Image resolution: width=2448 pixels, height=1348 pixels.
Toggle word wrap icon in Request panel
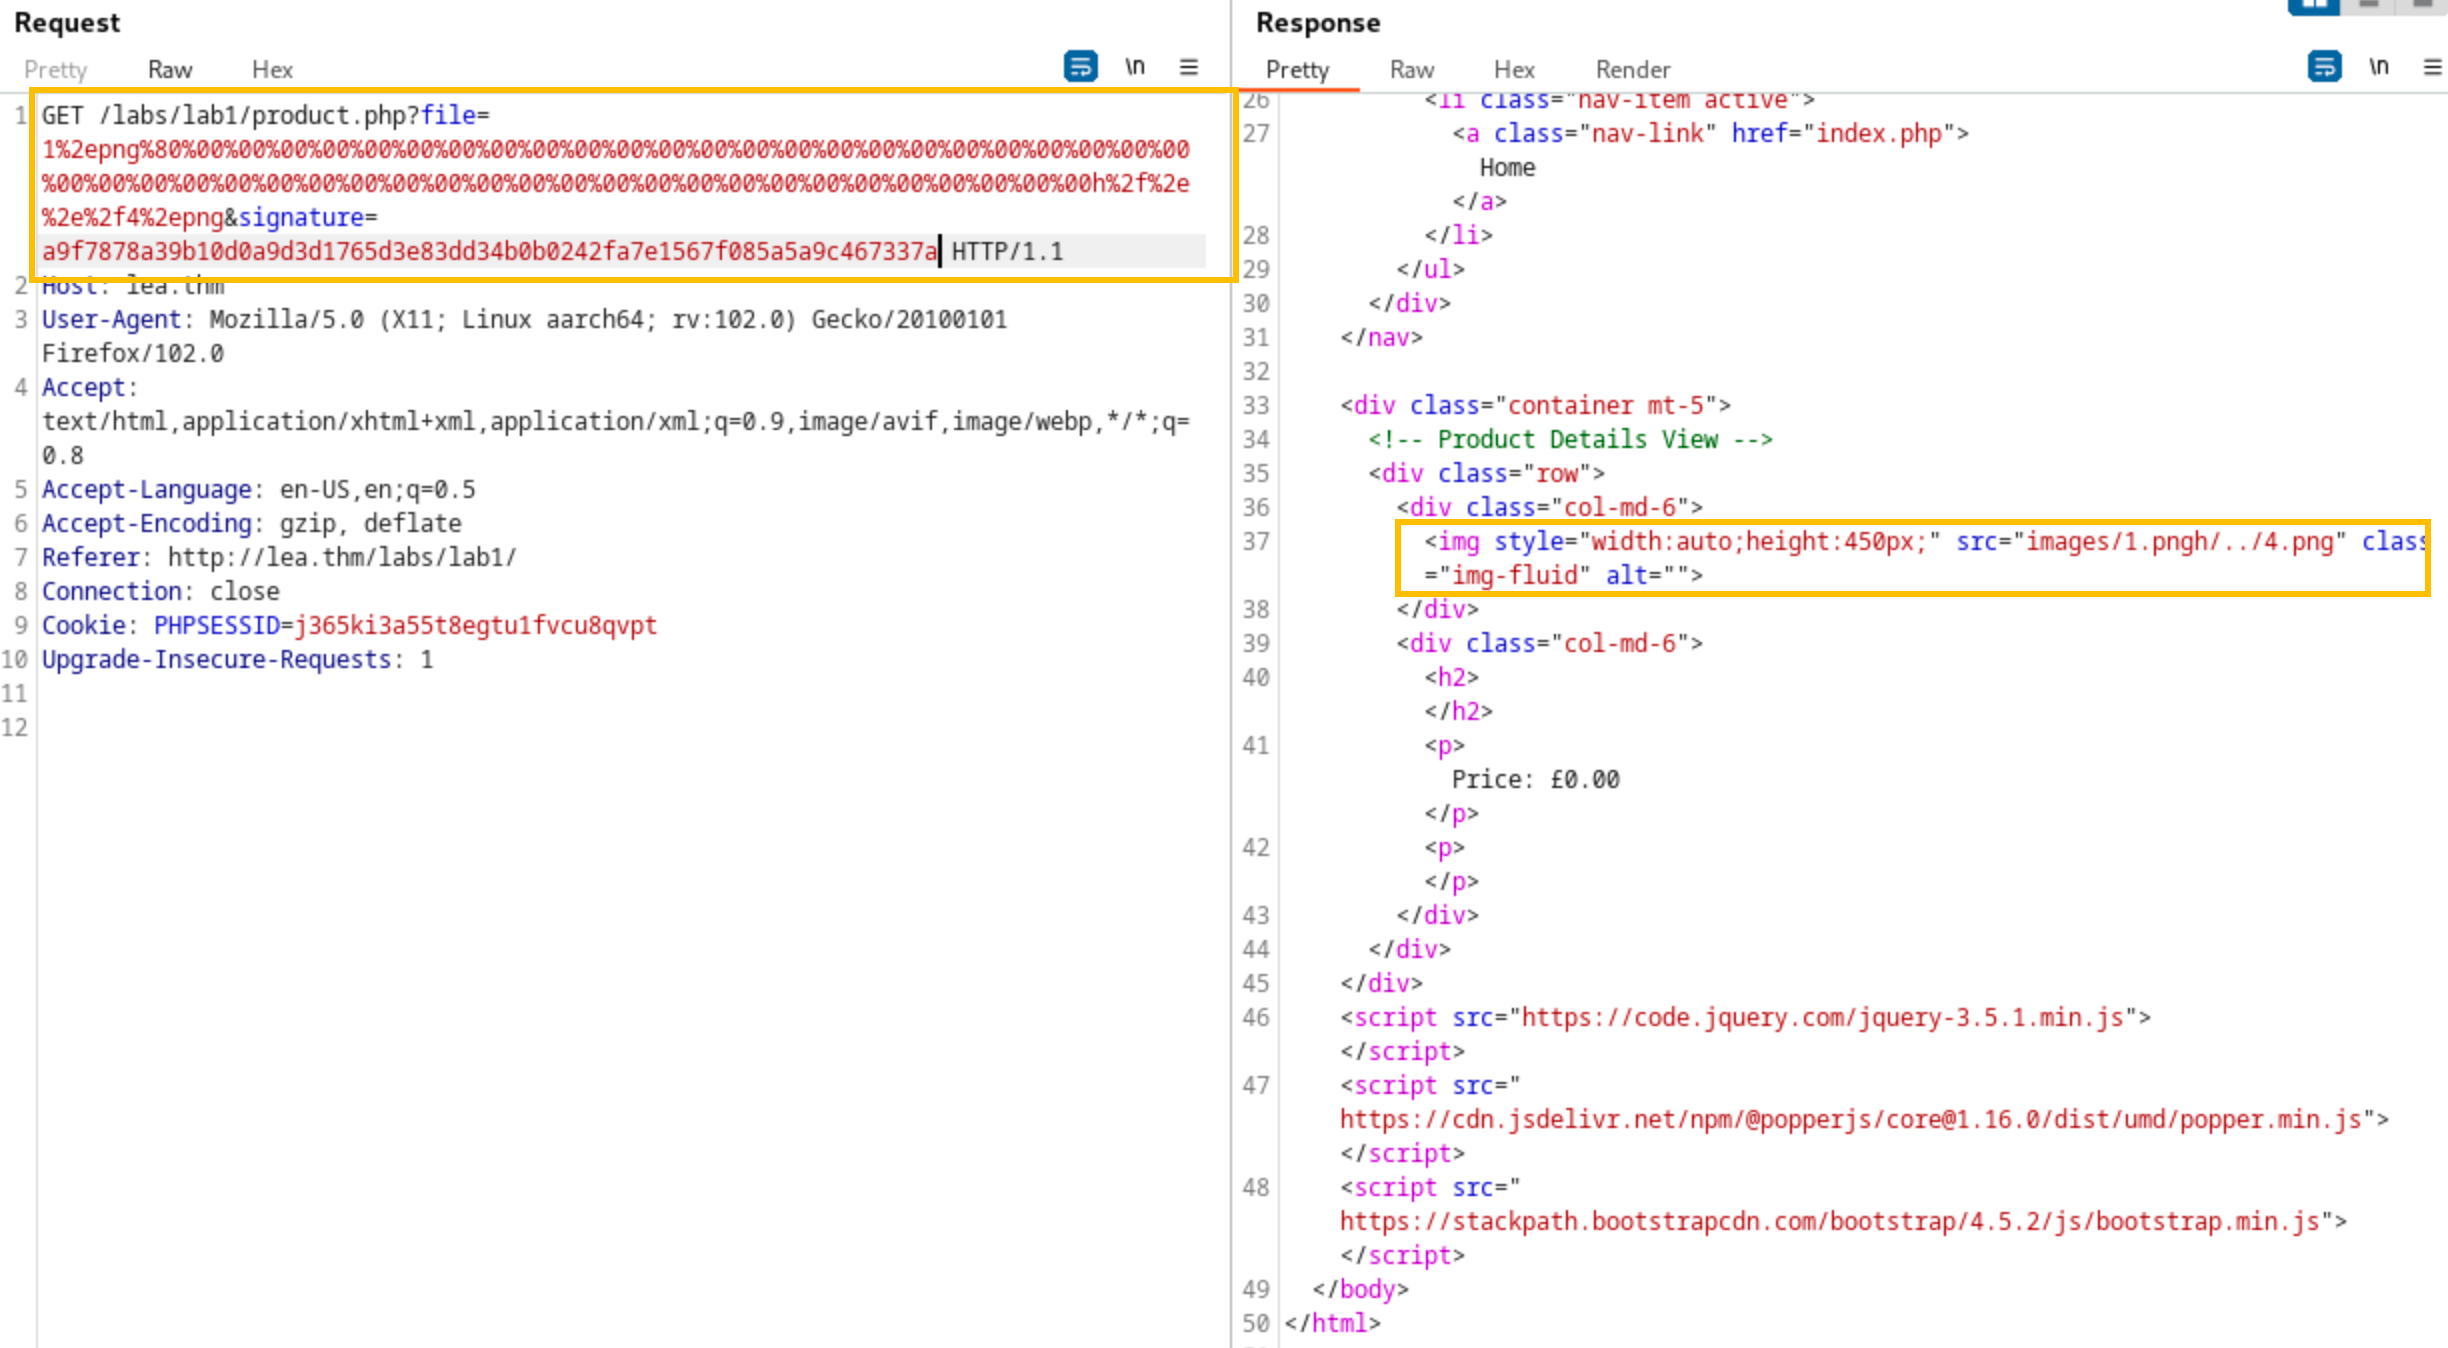click(1080, 67)
